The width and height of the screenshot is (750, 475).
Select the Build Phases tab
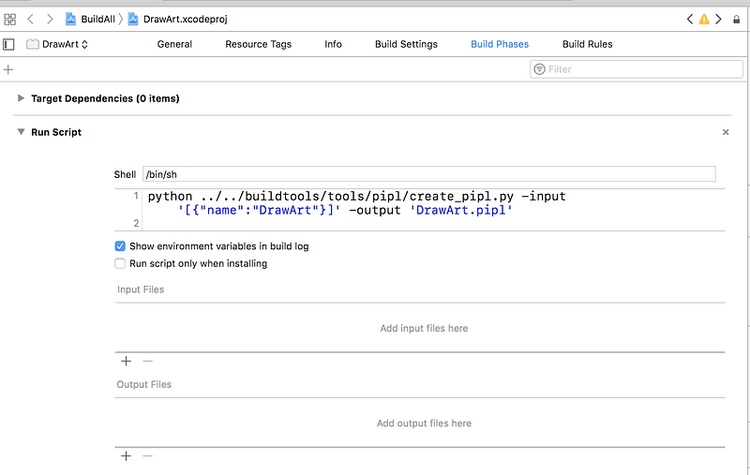(x=500, y=44)
